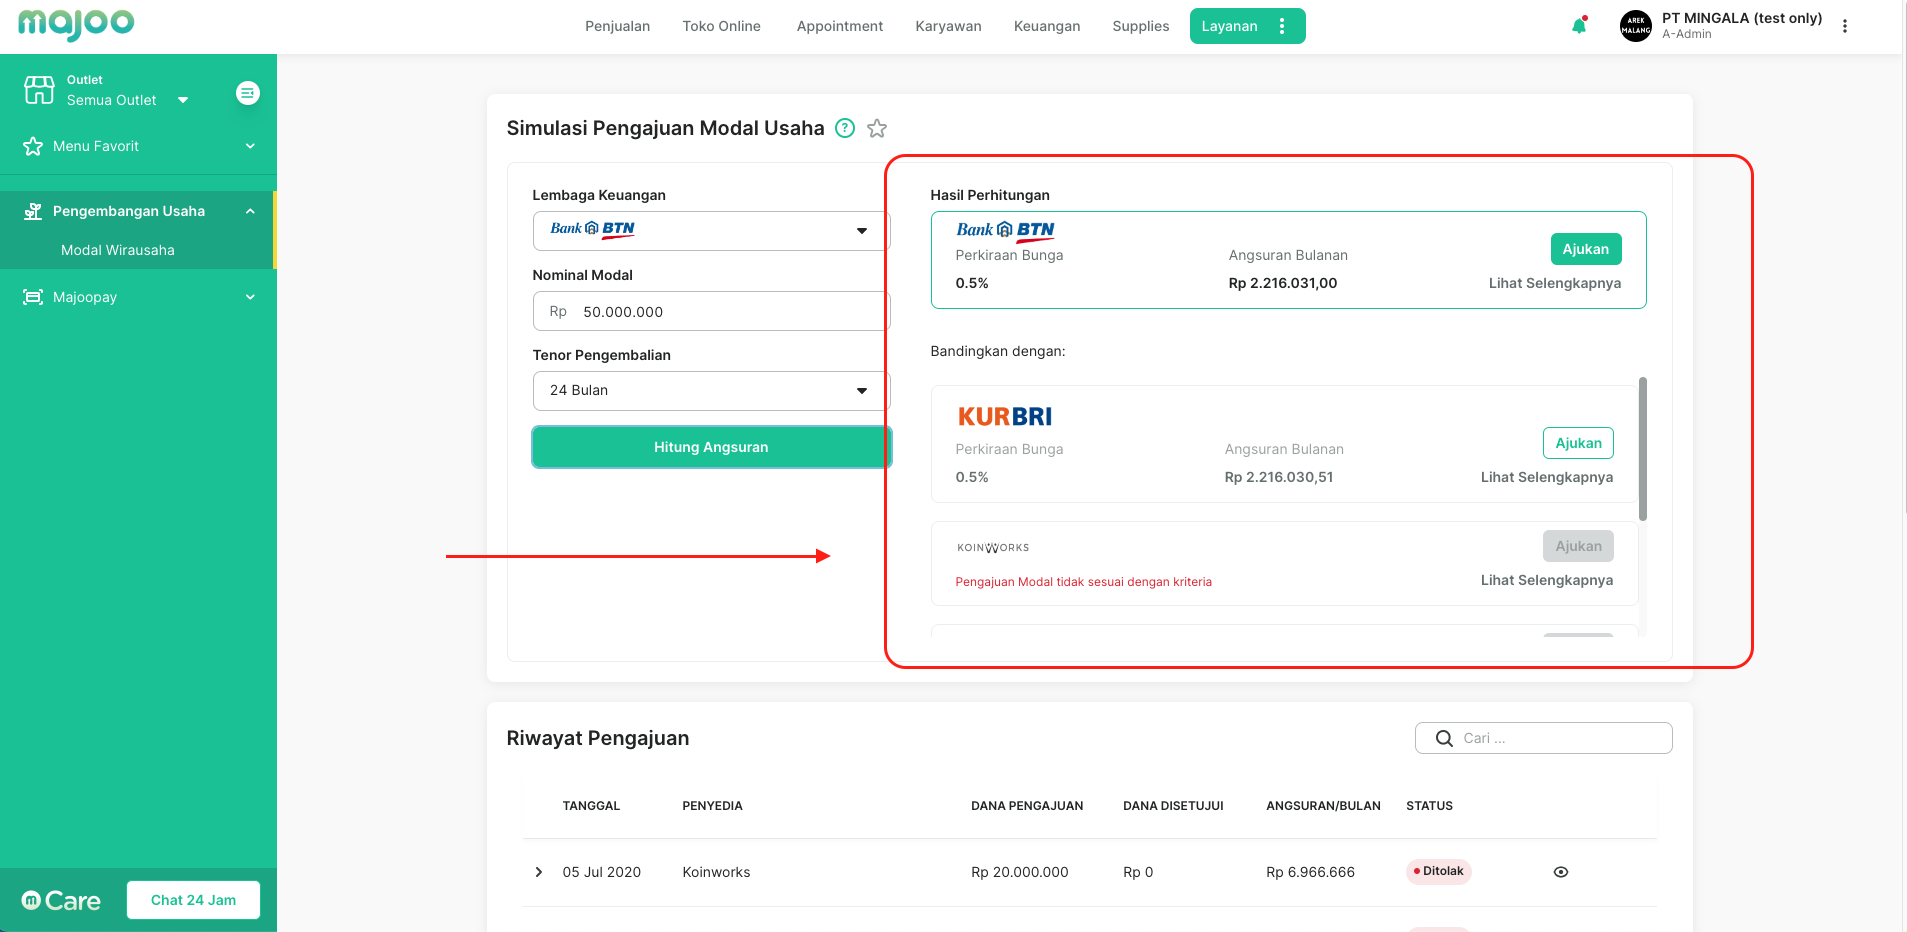
Task: Collapse Pengembangan Usaha section
Action: coord(250,211)
